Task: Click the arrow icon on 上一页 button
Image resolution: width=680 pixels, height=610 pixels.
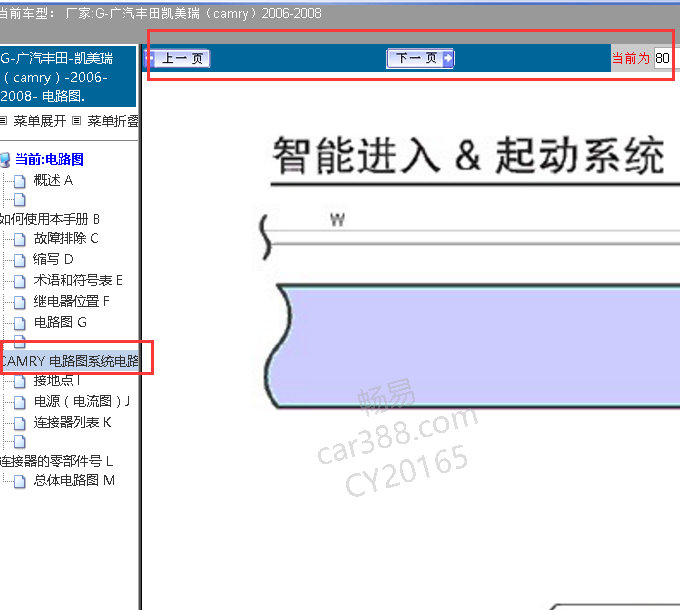Action: click(x=150, y=58)
